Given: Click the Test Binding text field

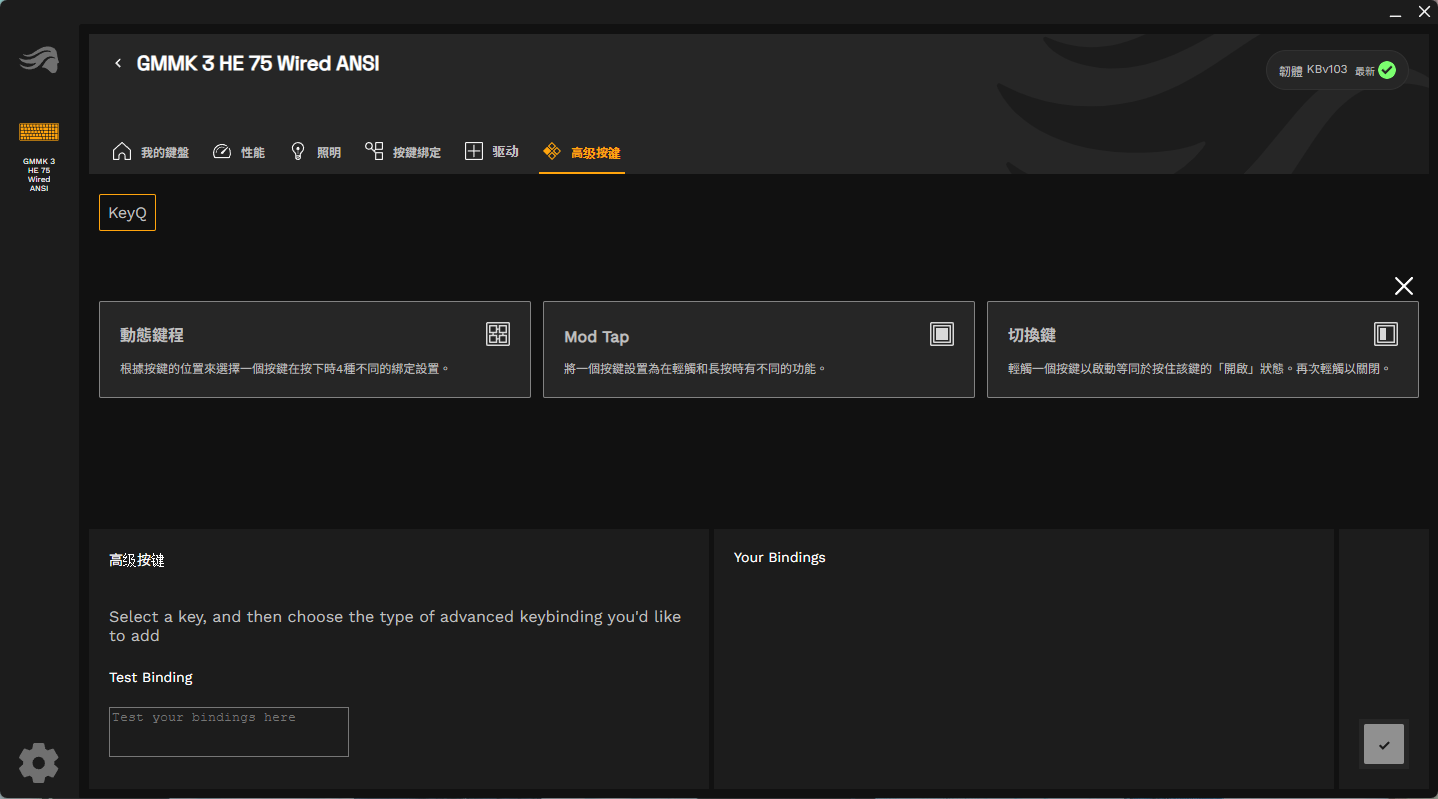Looking at the screenshot, I should click(229, 732).
